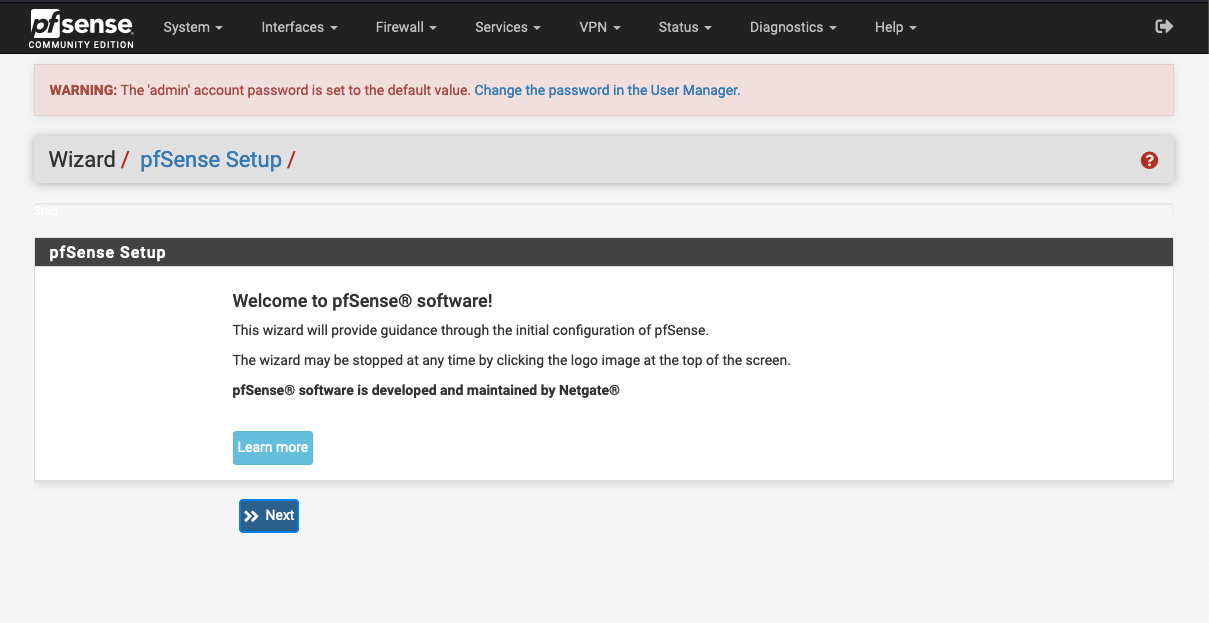This screenshot has width=1209, height=623.
Task: Click the pfSense Setup breadcrumb link
Action: pyautogui.click(x=211, y=160)
